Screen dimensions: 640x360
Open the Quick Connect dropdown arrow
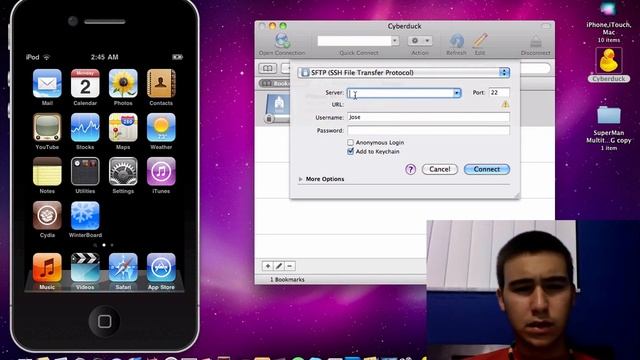[x=394, y=41]
